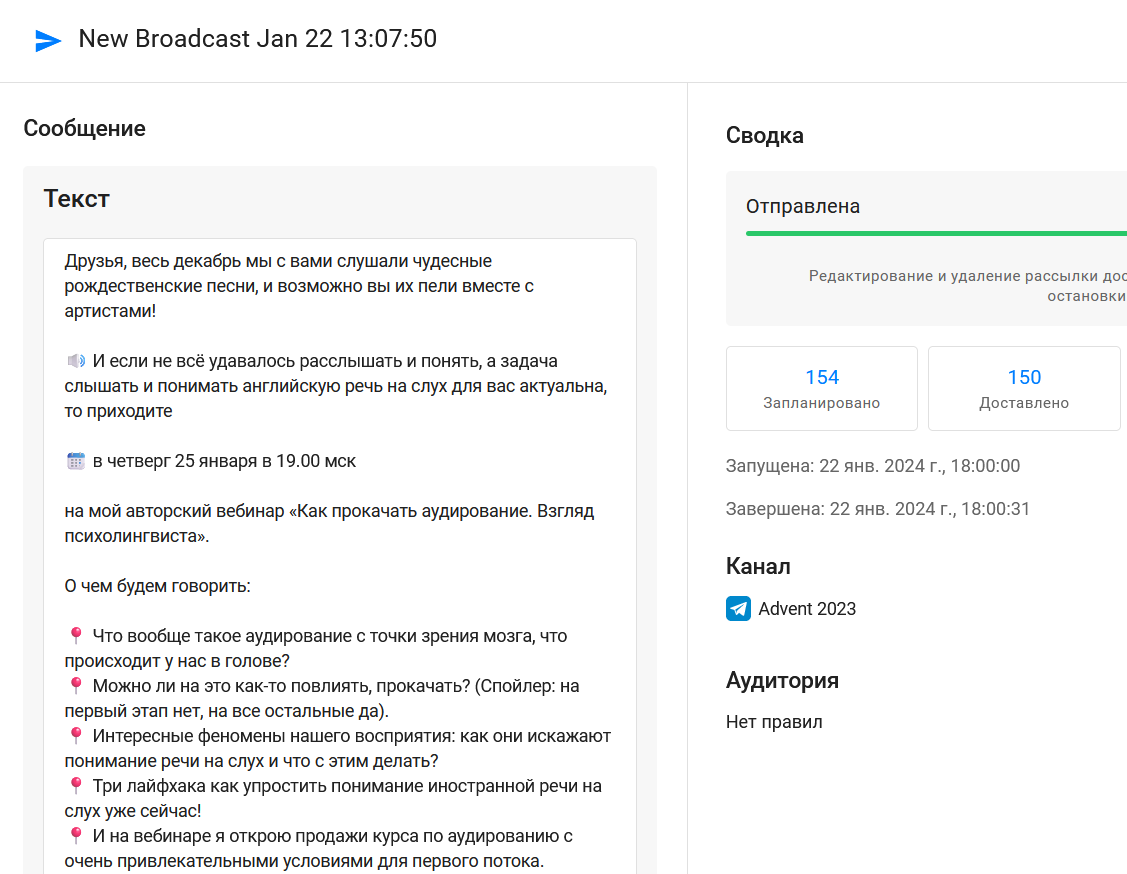This screenshot has height=874, width=1127.
Task: Click the Telegram channel icon
Action: [738, 609]
